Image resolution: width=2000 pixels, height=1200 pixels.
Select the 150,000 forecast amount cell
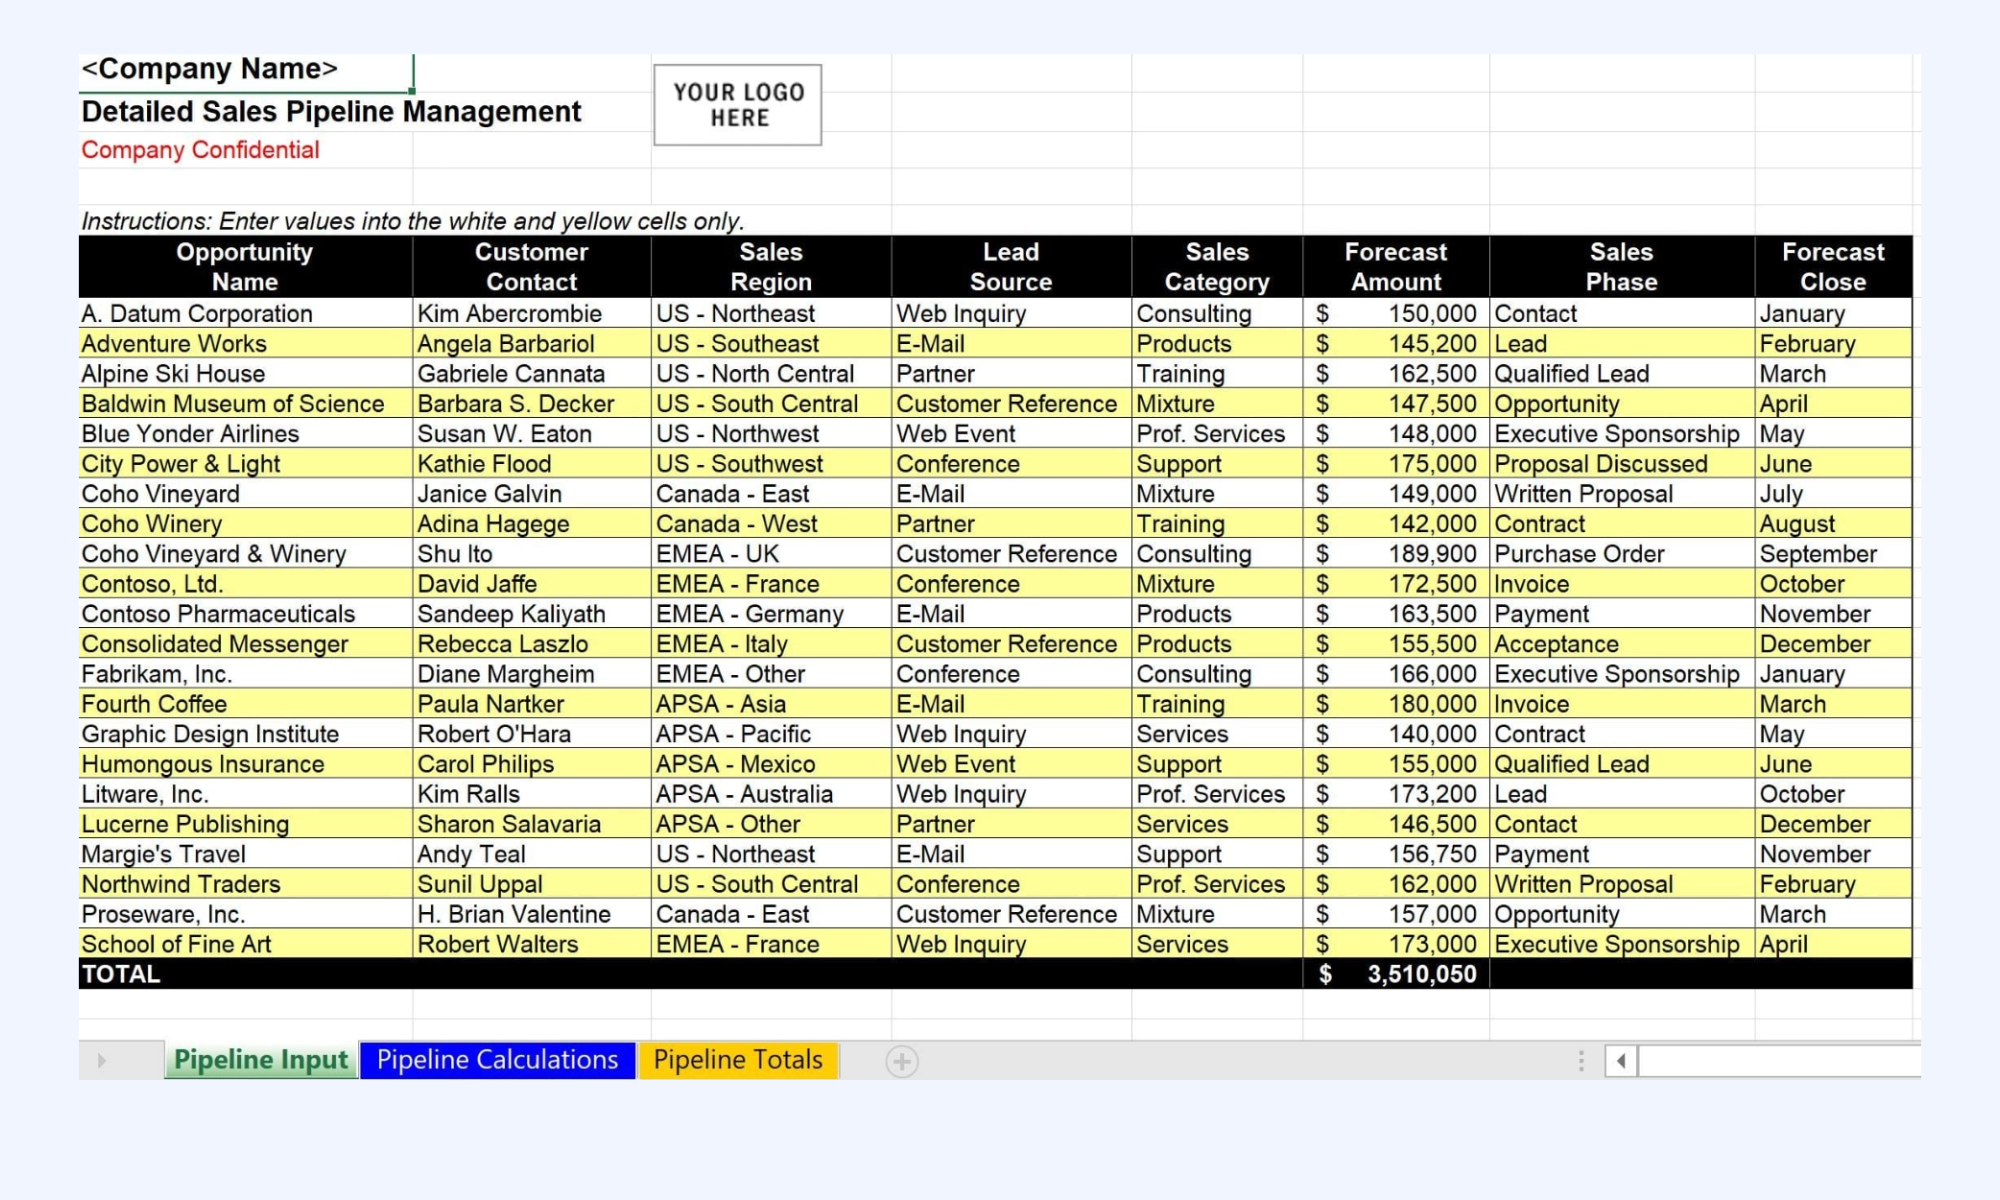[1396, 313]
